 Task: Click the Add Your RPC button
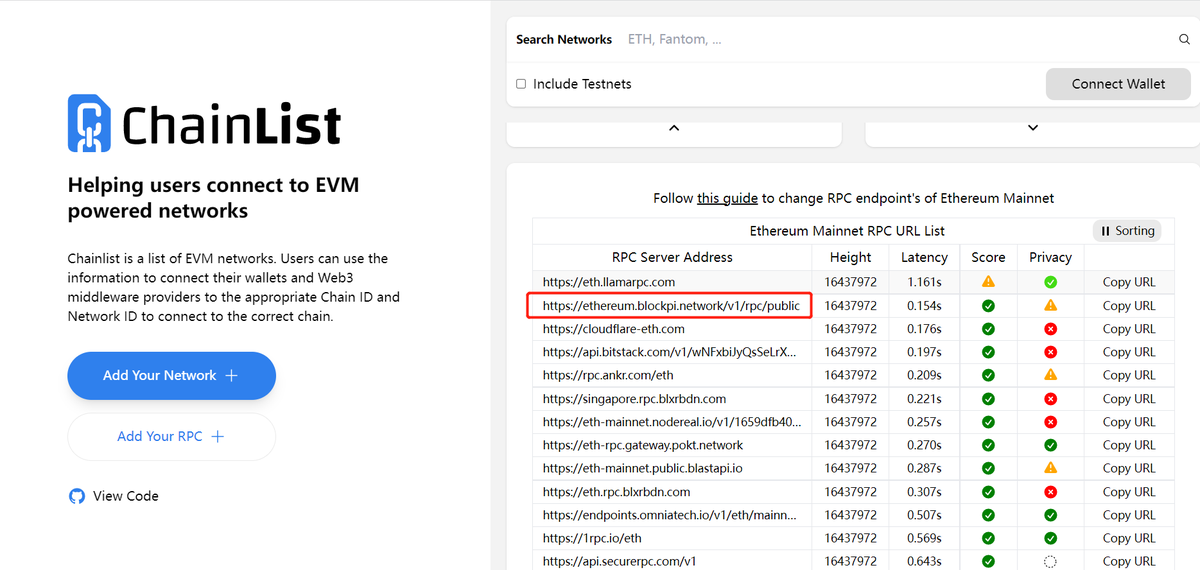pyautogui.click(x=171, y=437)
